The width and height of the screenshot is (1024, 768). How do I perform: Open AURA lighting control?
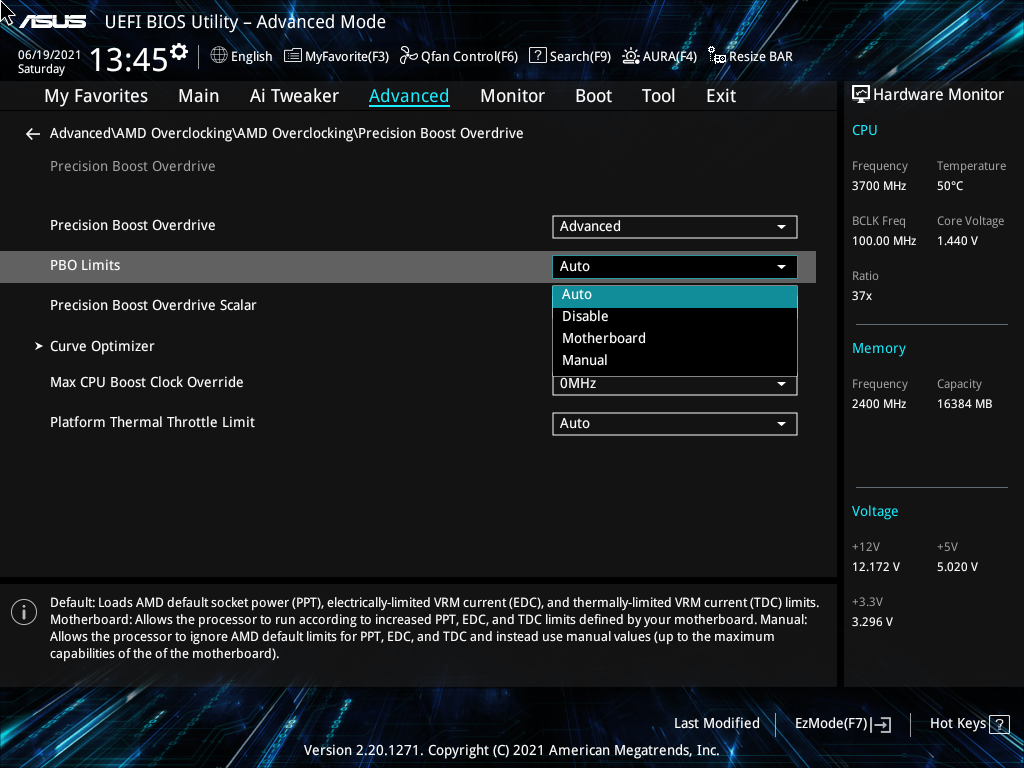659,56
